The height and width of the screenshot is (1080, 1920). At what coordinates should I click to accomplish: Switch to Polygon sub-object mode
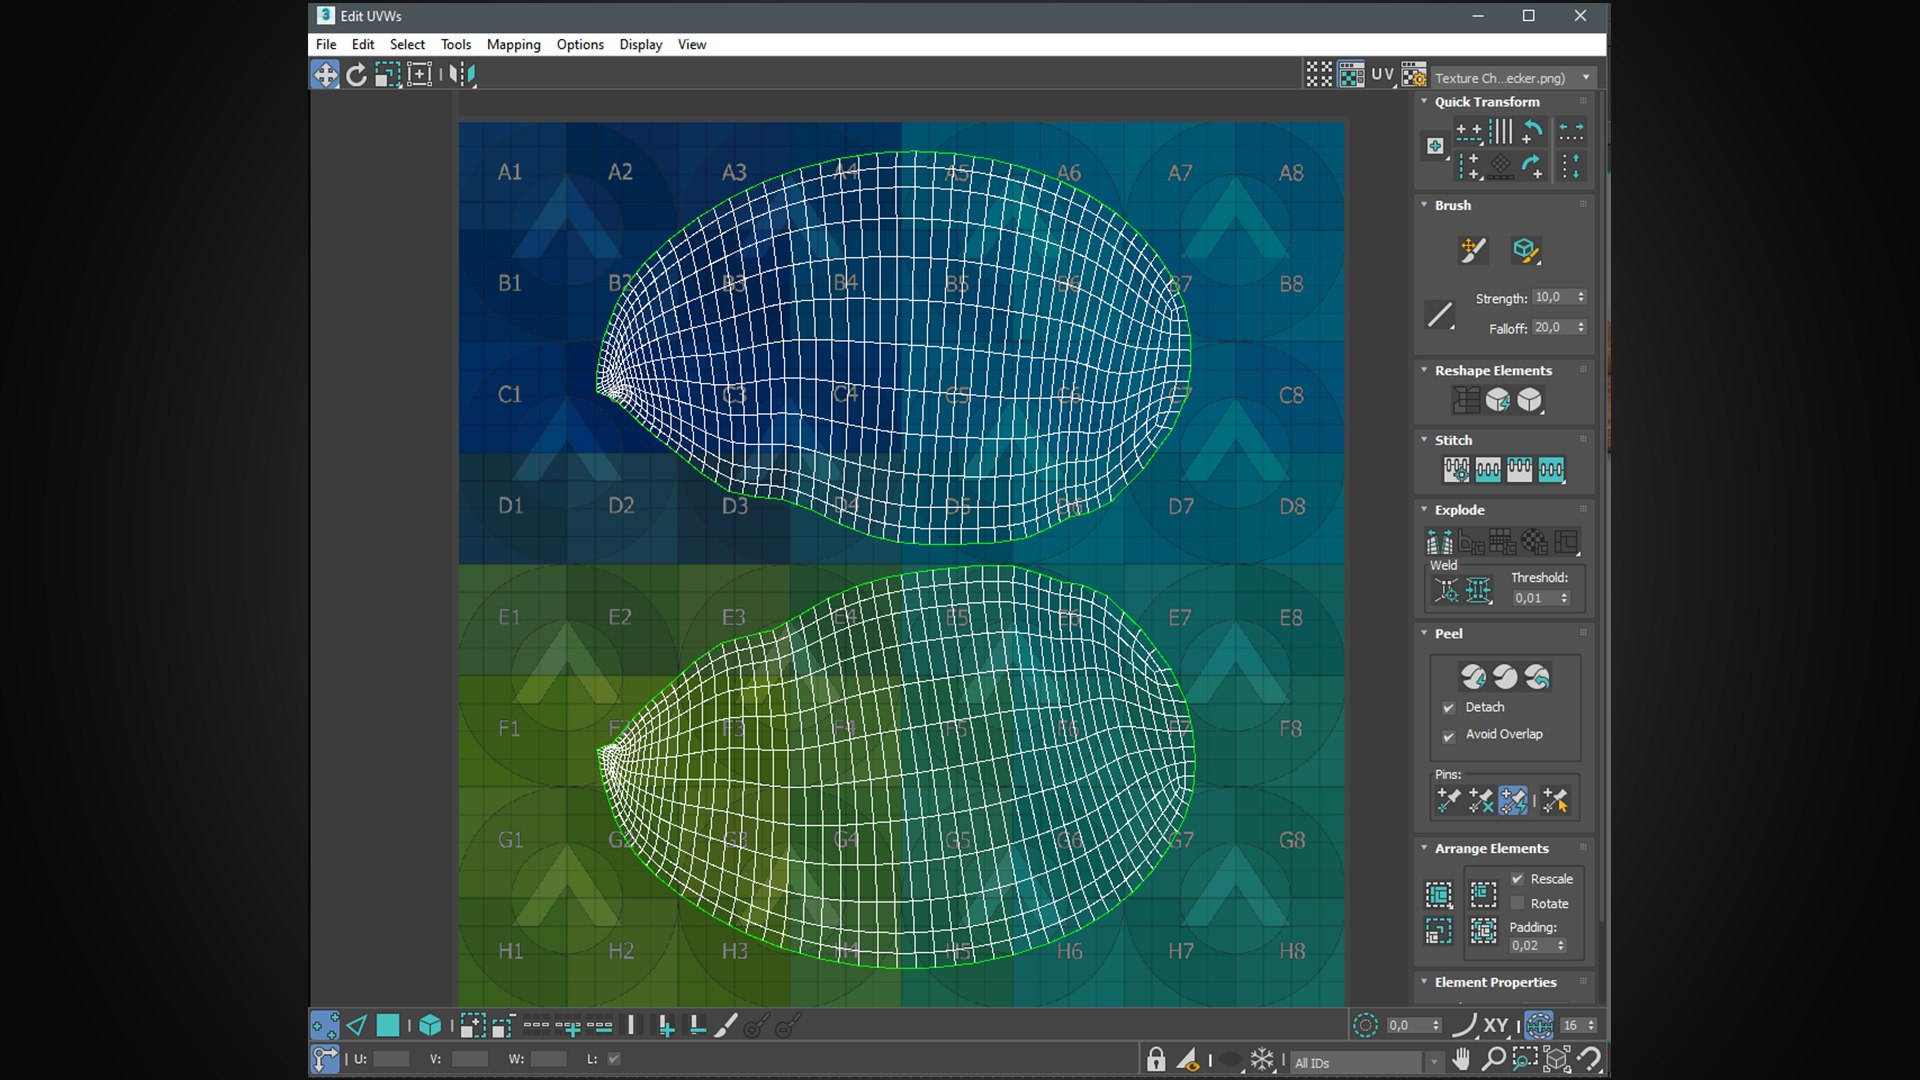387,1025
